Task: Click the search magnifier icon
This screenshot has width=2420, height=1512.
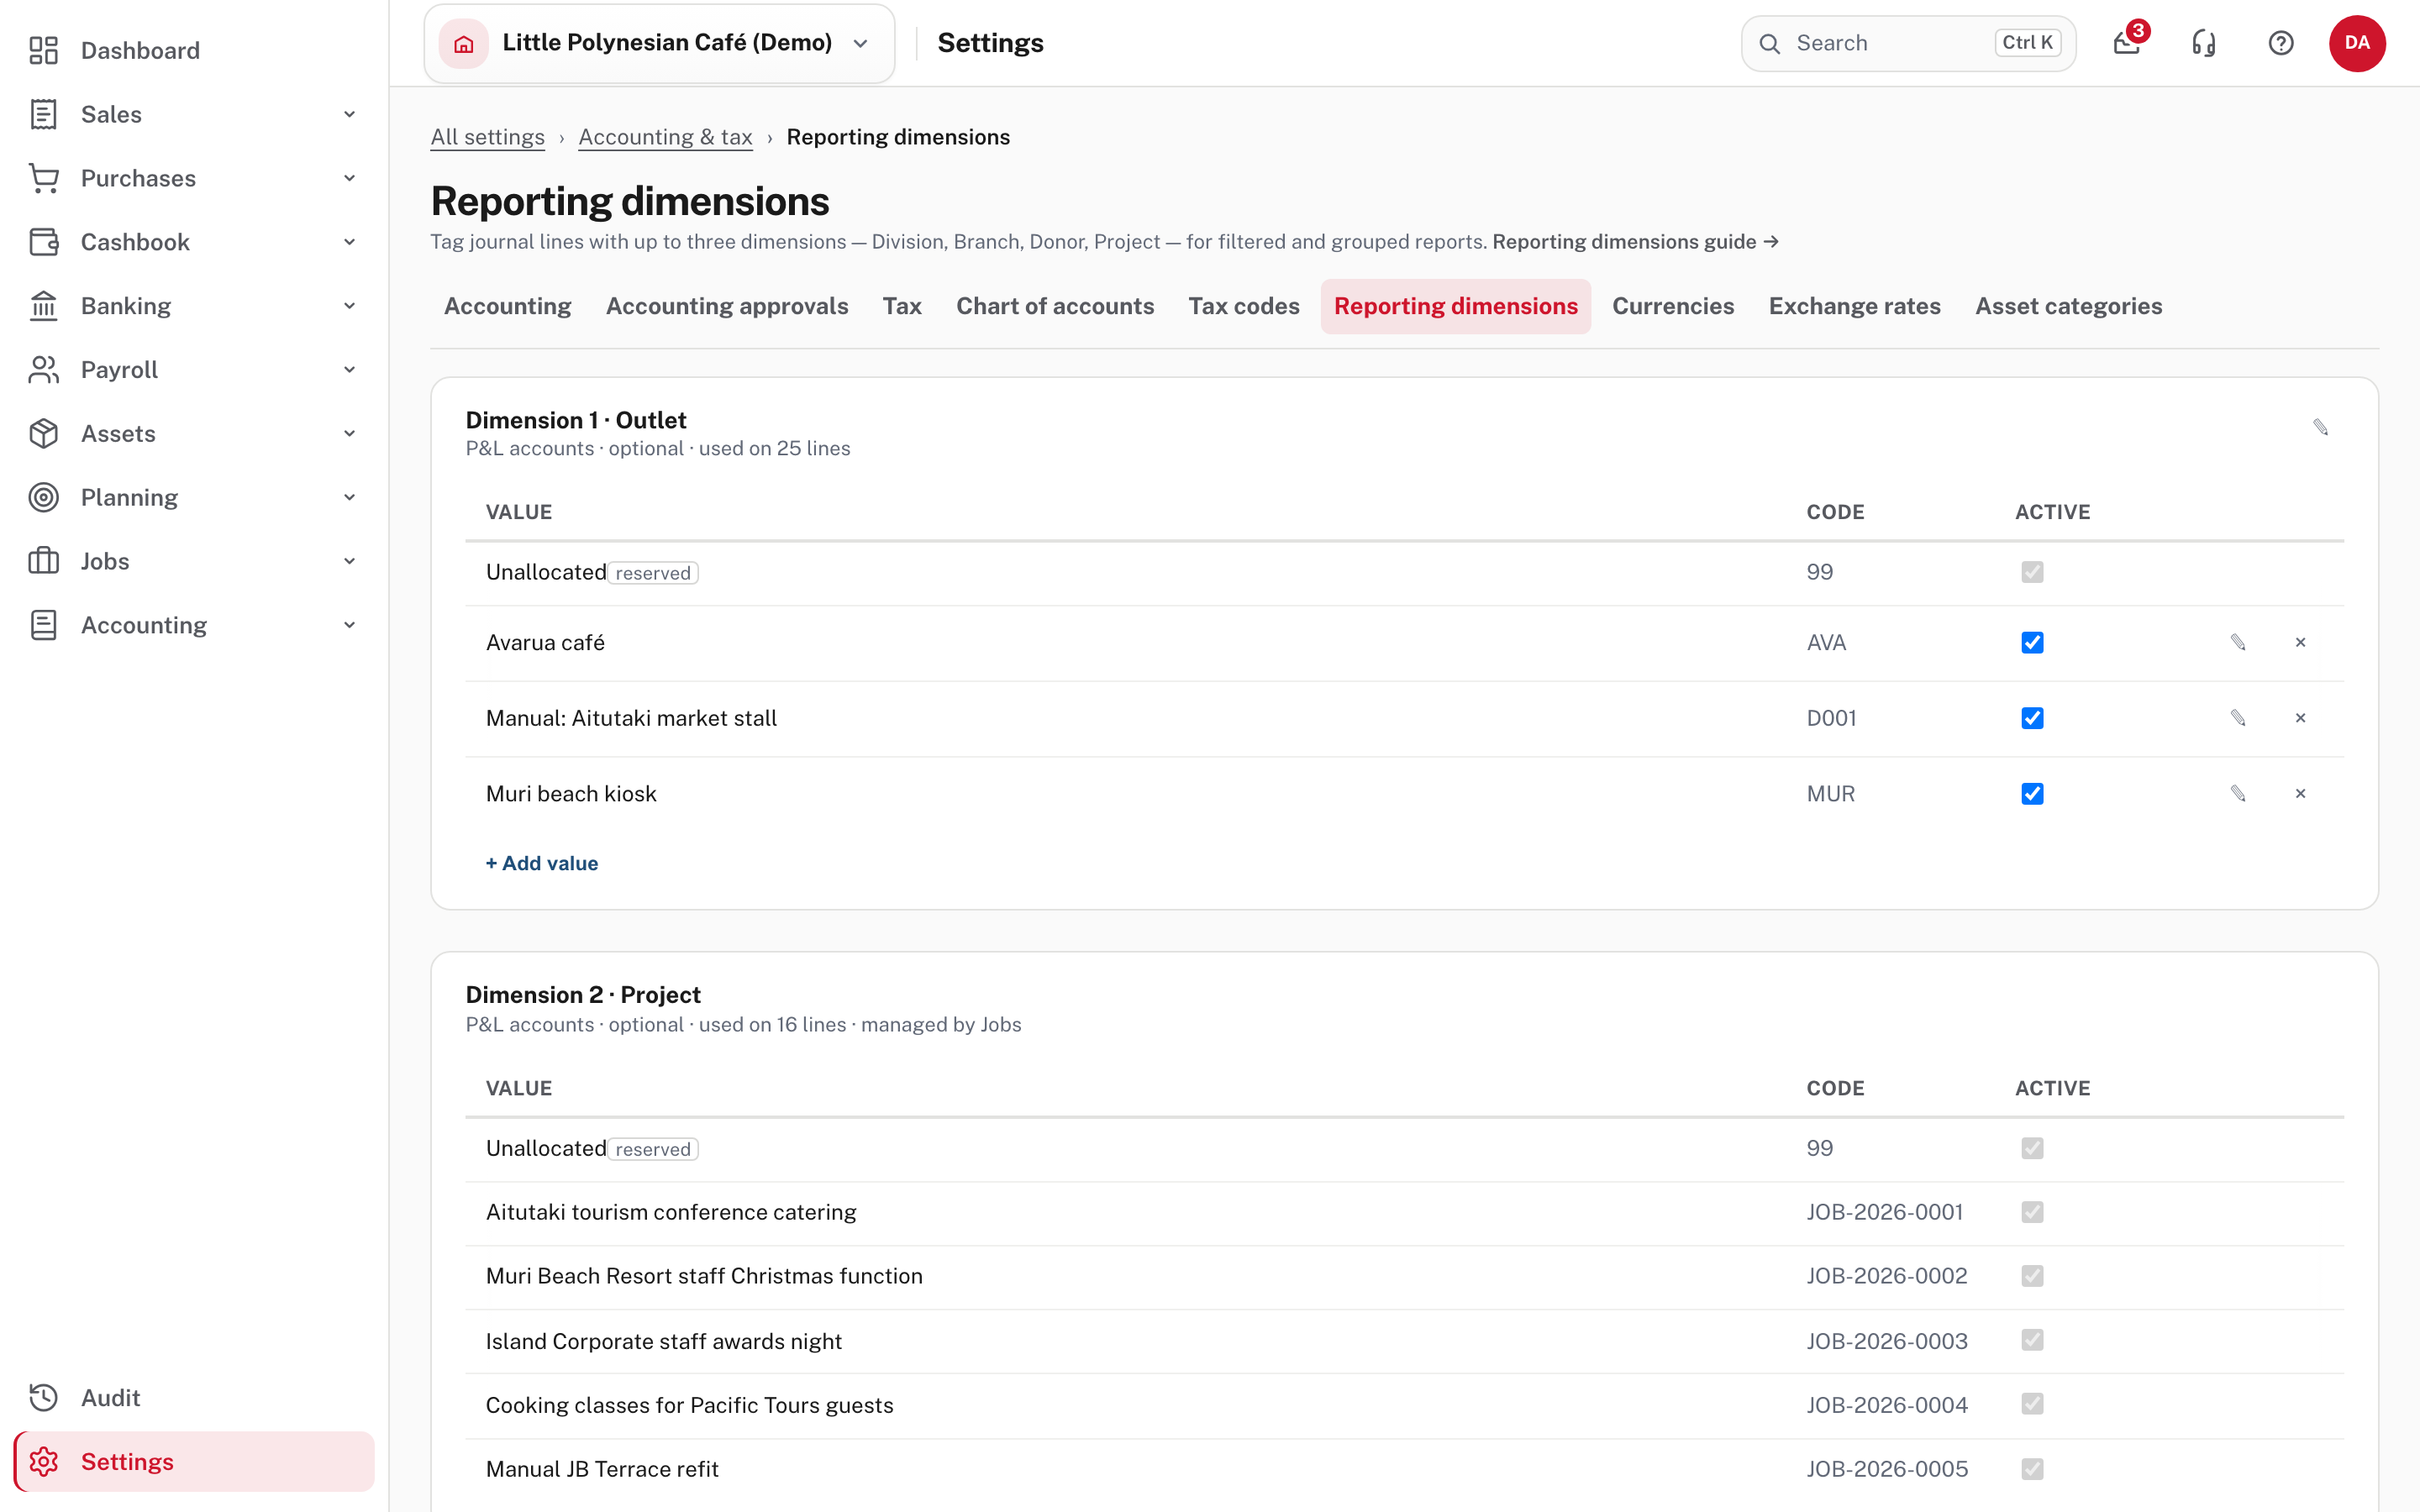Action: 1769,43
